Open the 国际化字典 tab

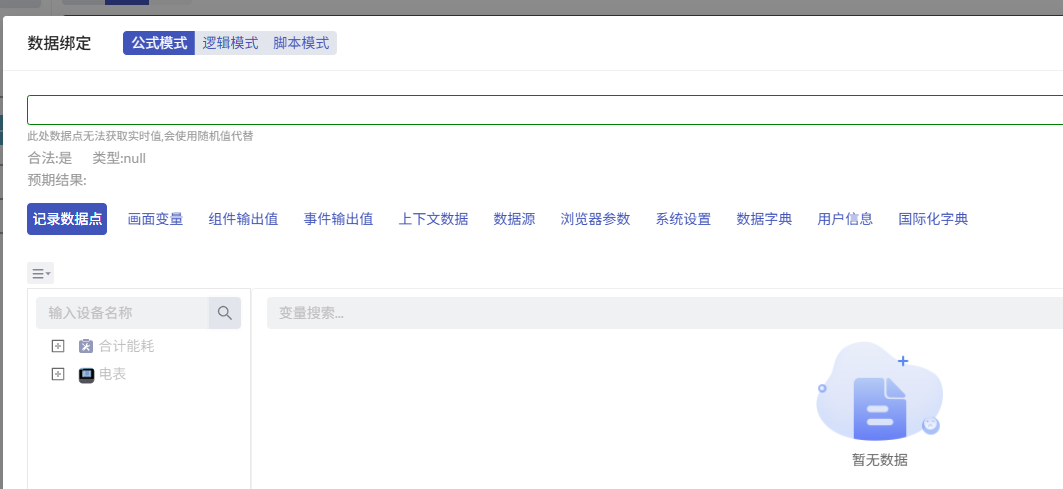[x=934, y=219]
